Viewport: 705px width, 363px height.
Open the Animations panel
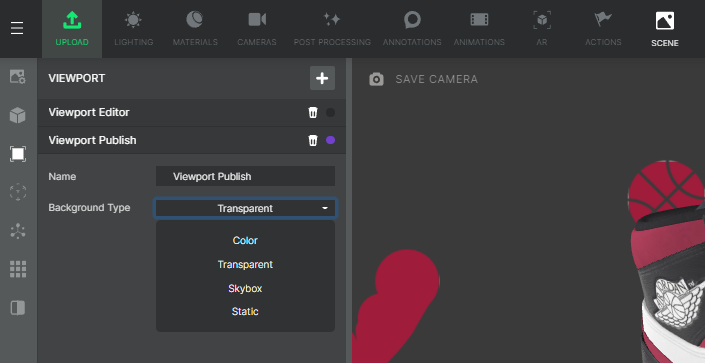pos(479,29)
